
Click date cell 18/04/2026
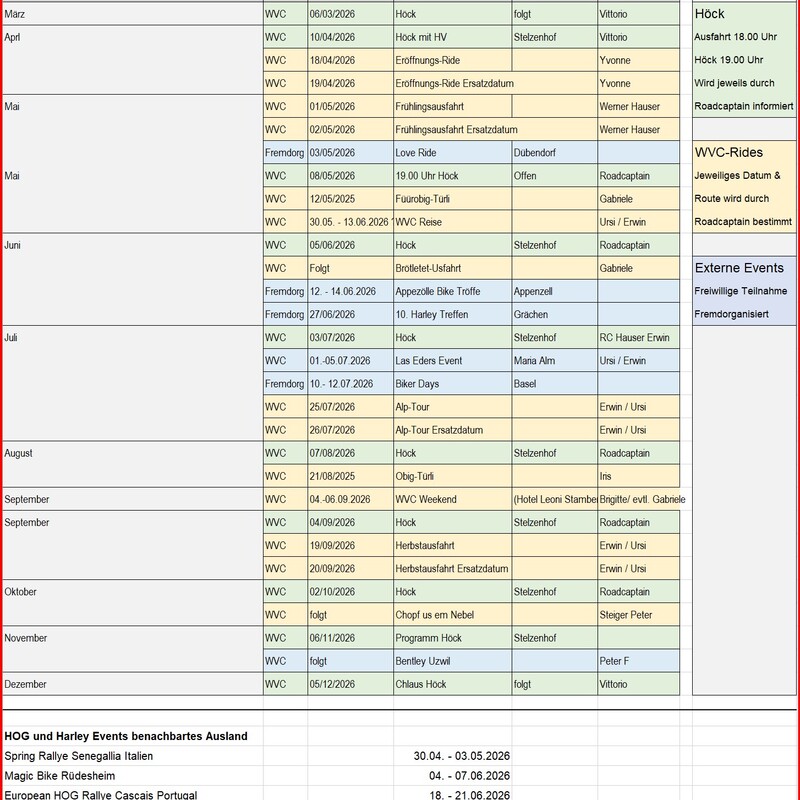click(x=351, y=60)
